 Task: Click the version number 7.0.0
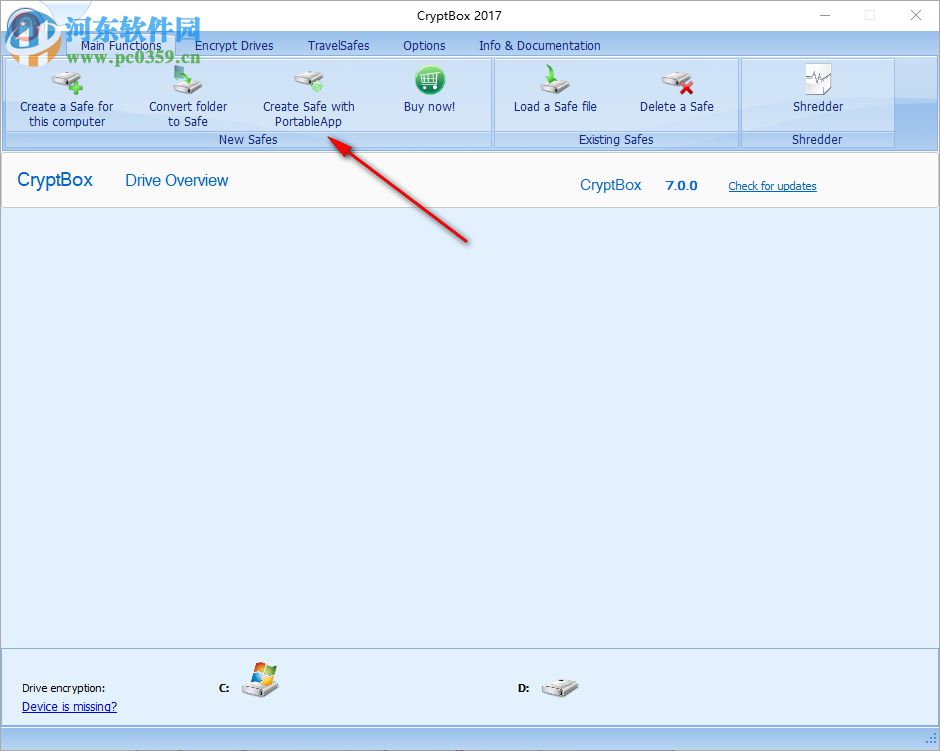coord(681,186)
